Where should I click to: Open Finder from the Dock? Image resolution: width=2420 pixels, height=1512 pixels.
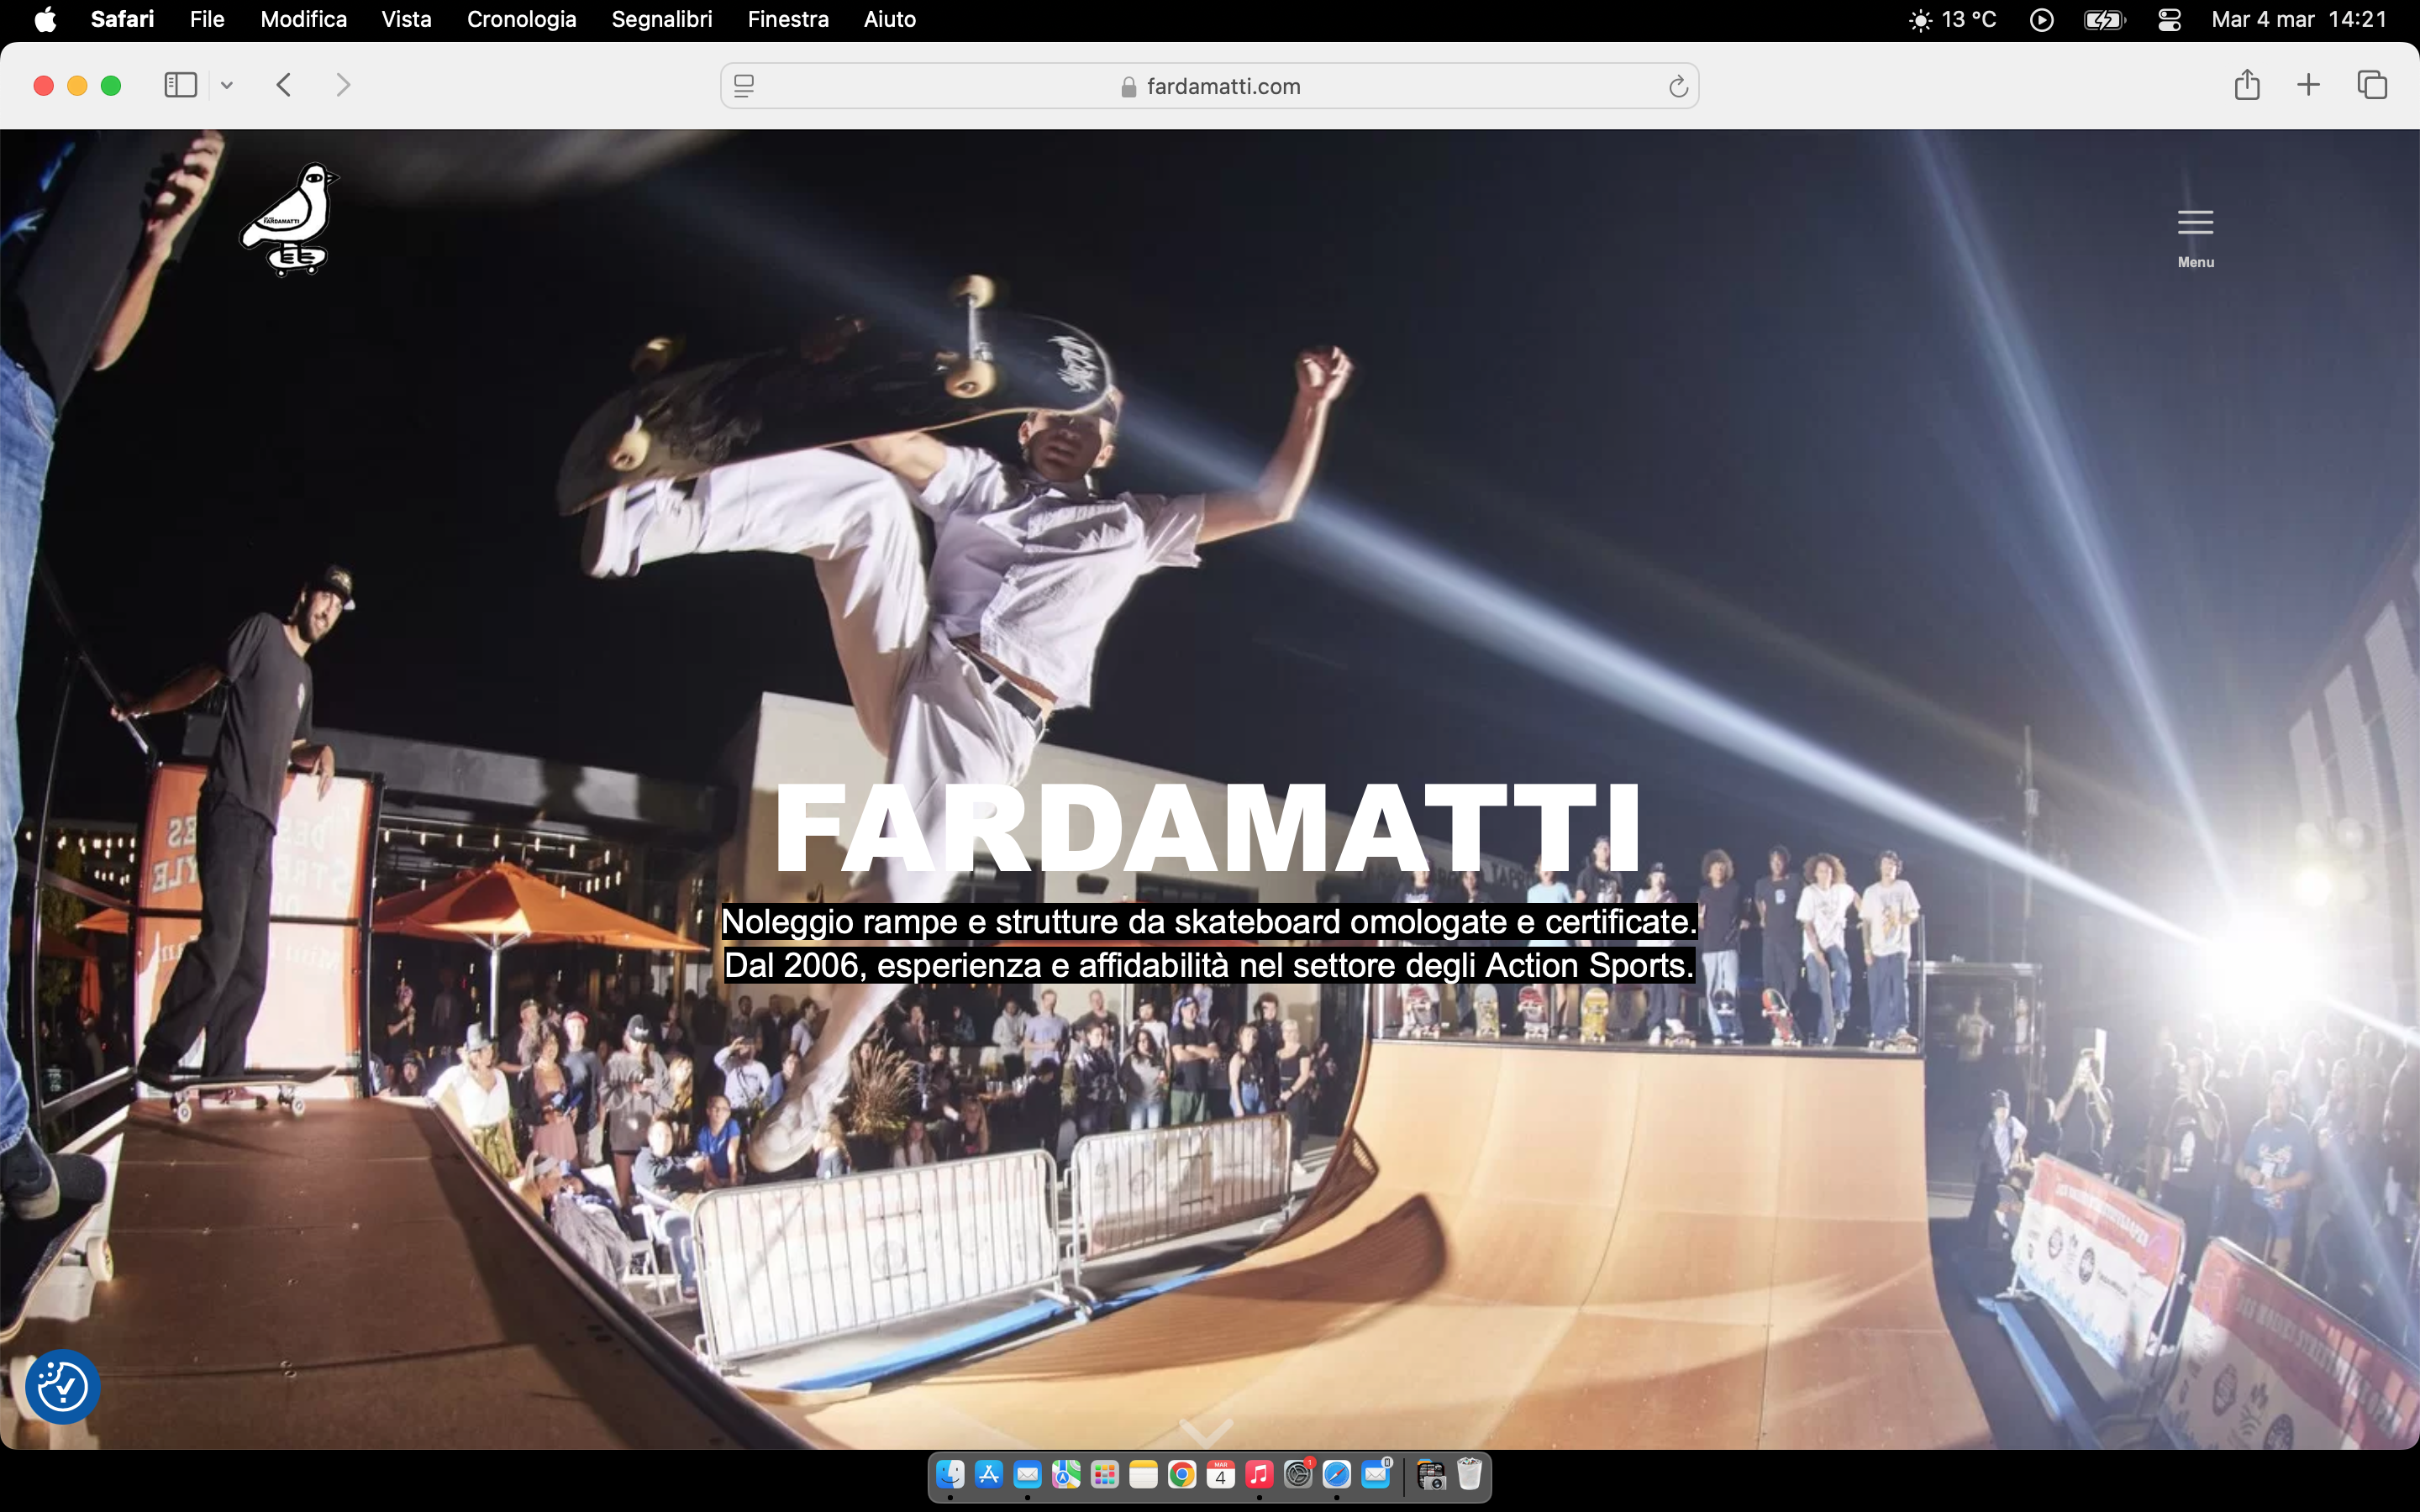pyautogui.click(x=950, y=1474)
